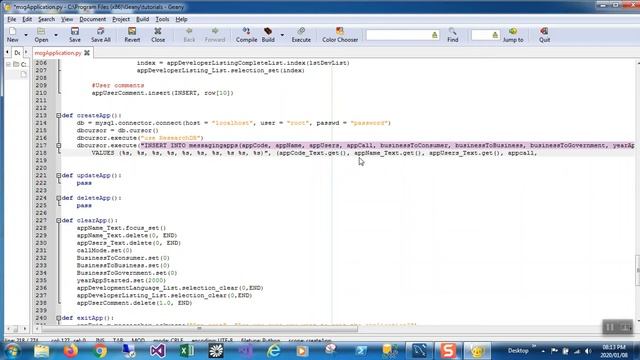Viewport: 640px width, 360px height.
Task: Navigate Forward with the toolbar arrow
Action: [x=215, y=35]
